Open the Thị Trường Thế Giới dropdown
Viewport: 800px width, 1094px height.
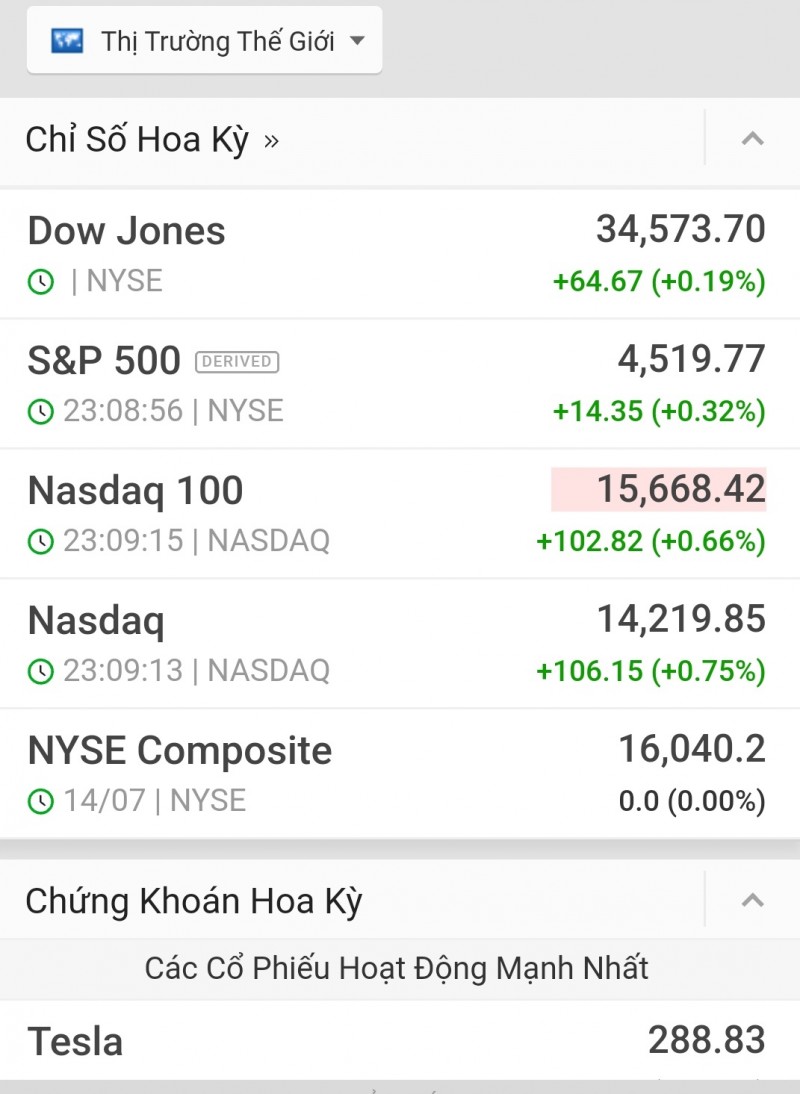coord(205,41)
